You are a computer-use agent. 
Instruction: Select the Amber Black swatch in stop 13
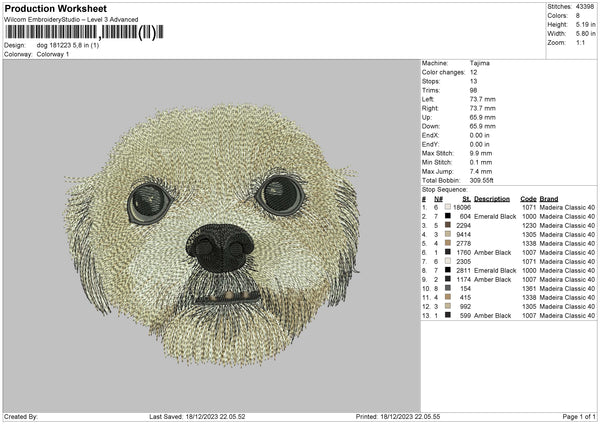pyautogui.click(x=448, y=315)
